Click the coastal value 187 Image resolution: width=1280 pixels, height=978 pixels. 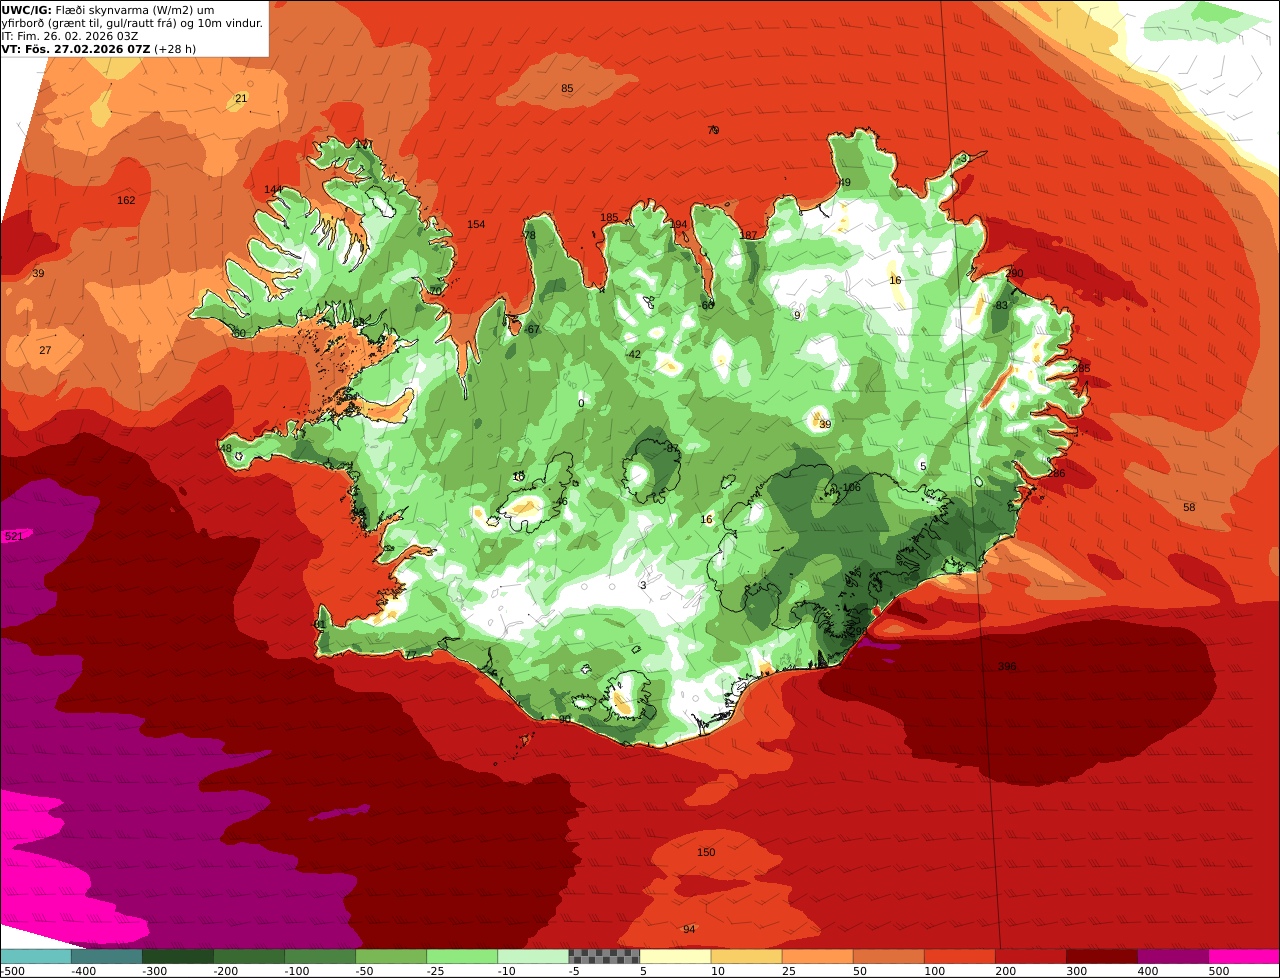click(x=748, y=235)
